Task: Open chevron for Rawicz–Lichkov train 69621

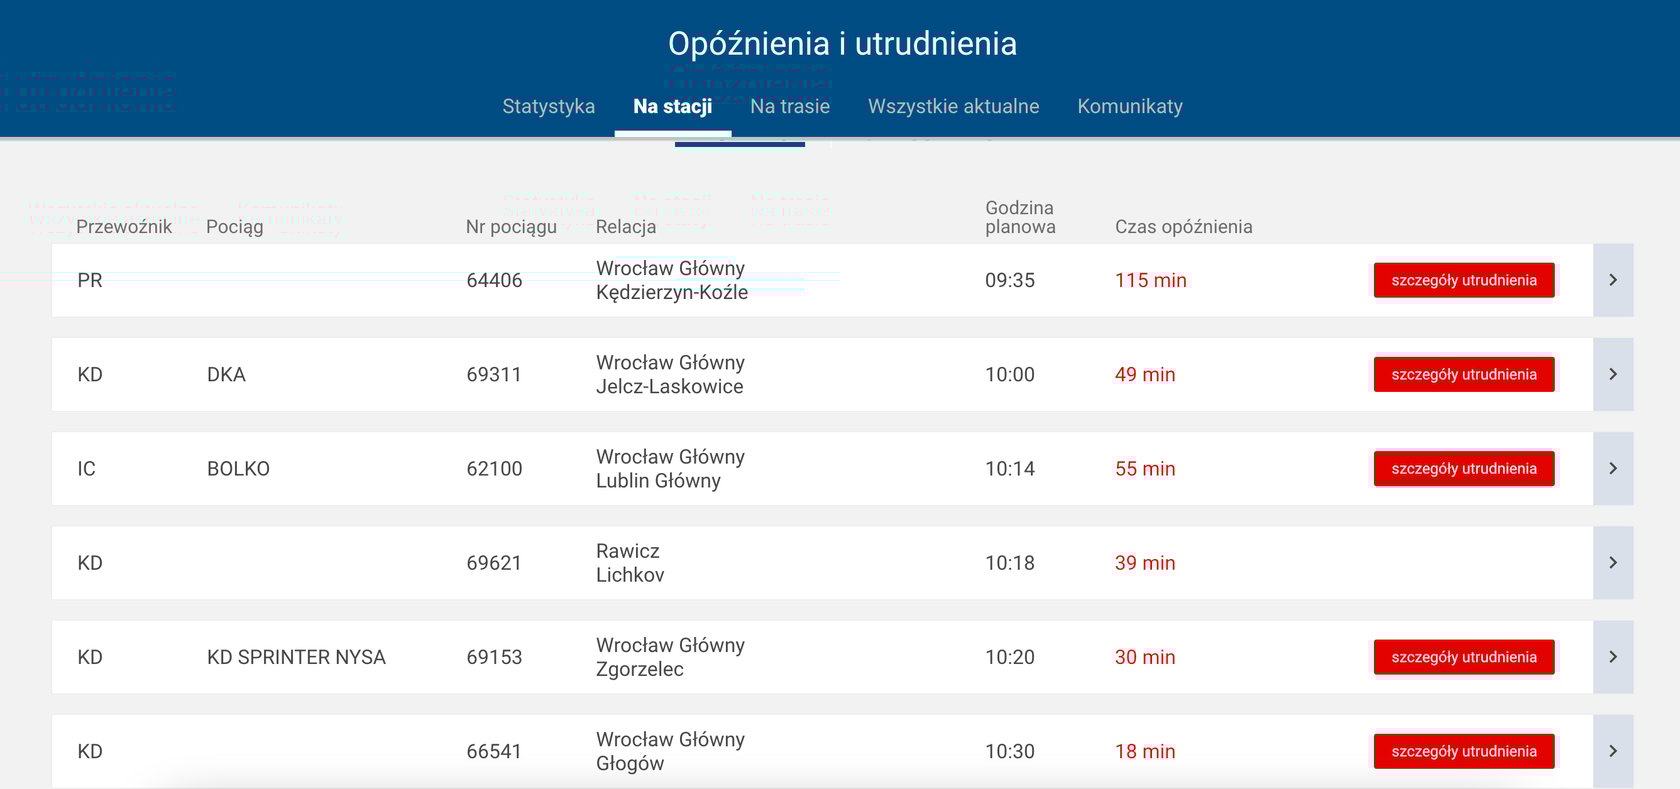Action: pyautogui.click(x=1613, y=563)
